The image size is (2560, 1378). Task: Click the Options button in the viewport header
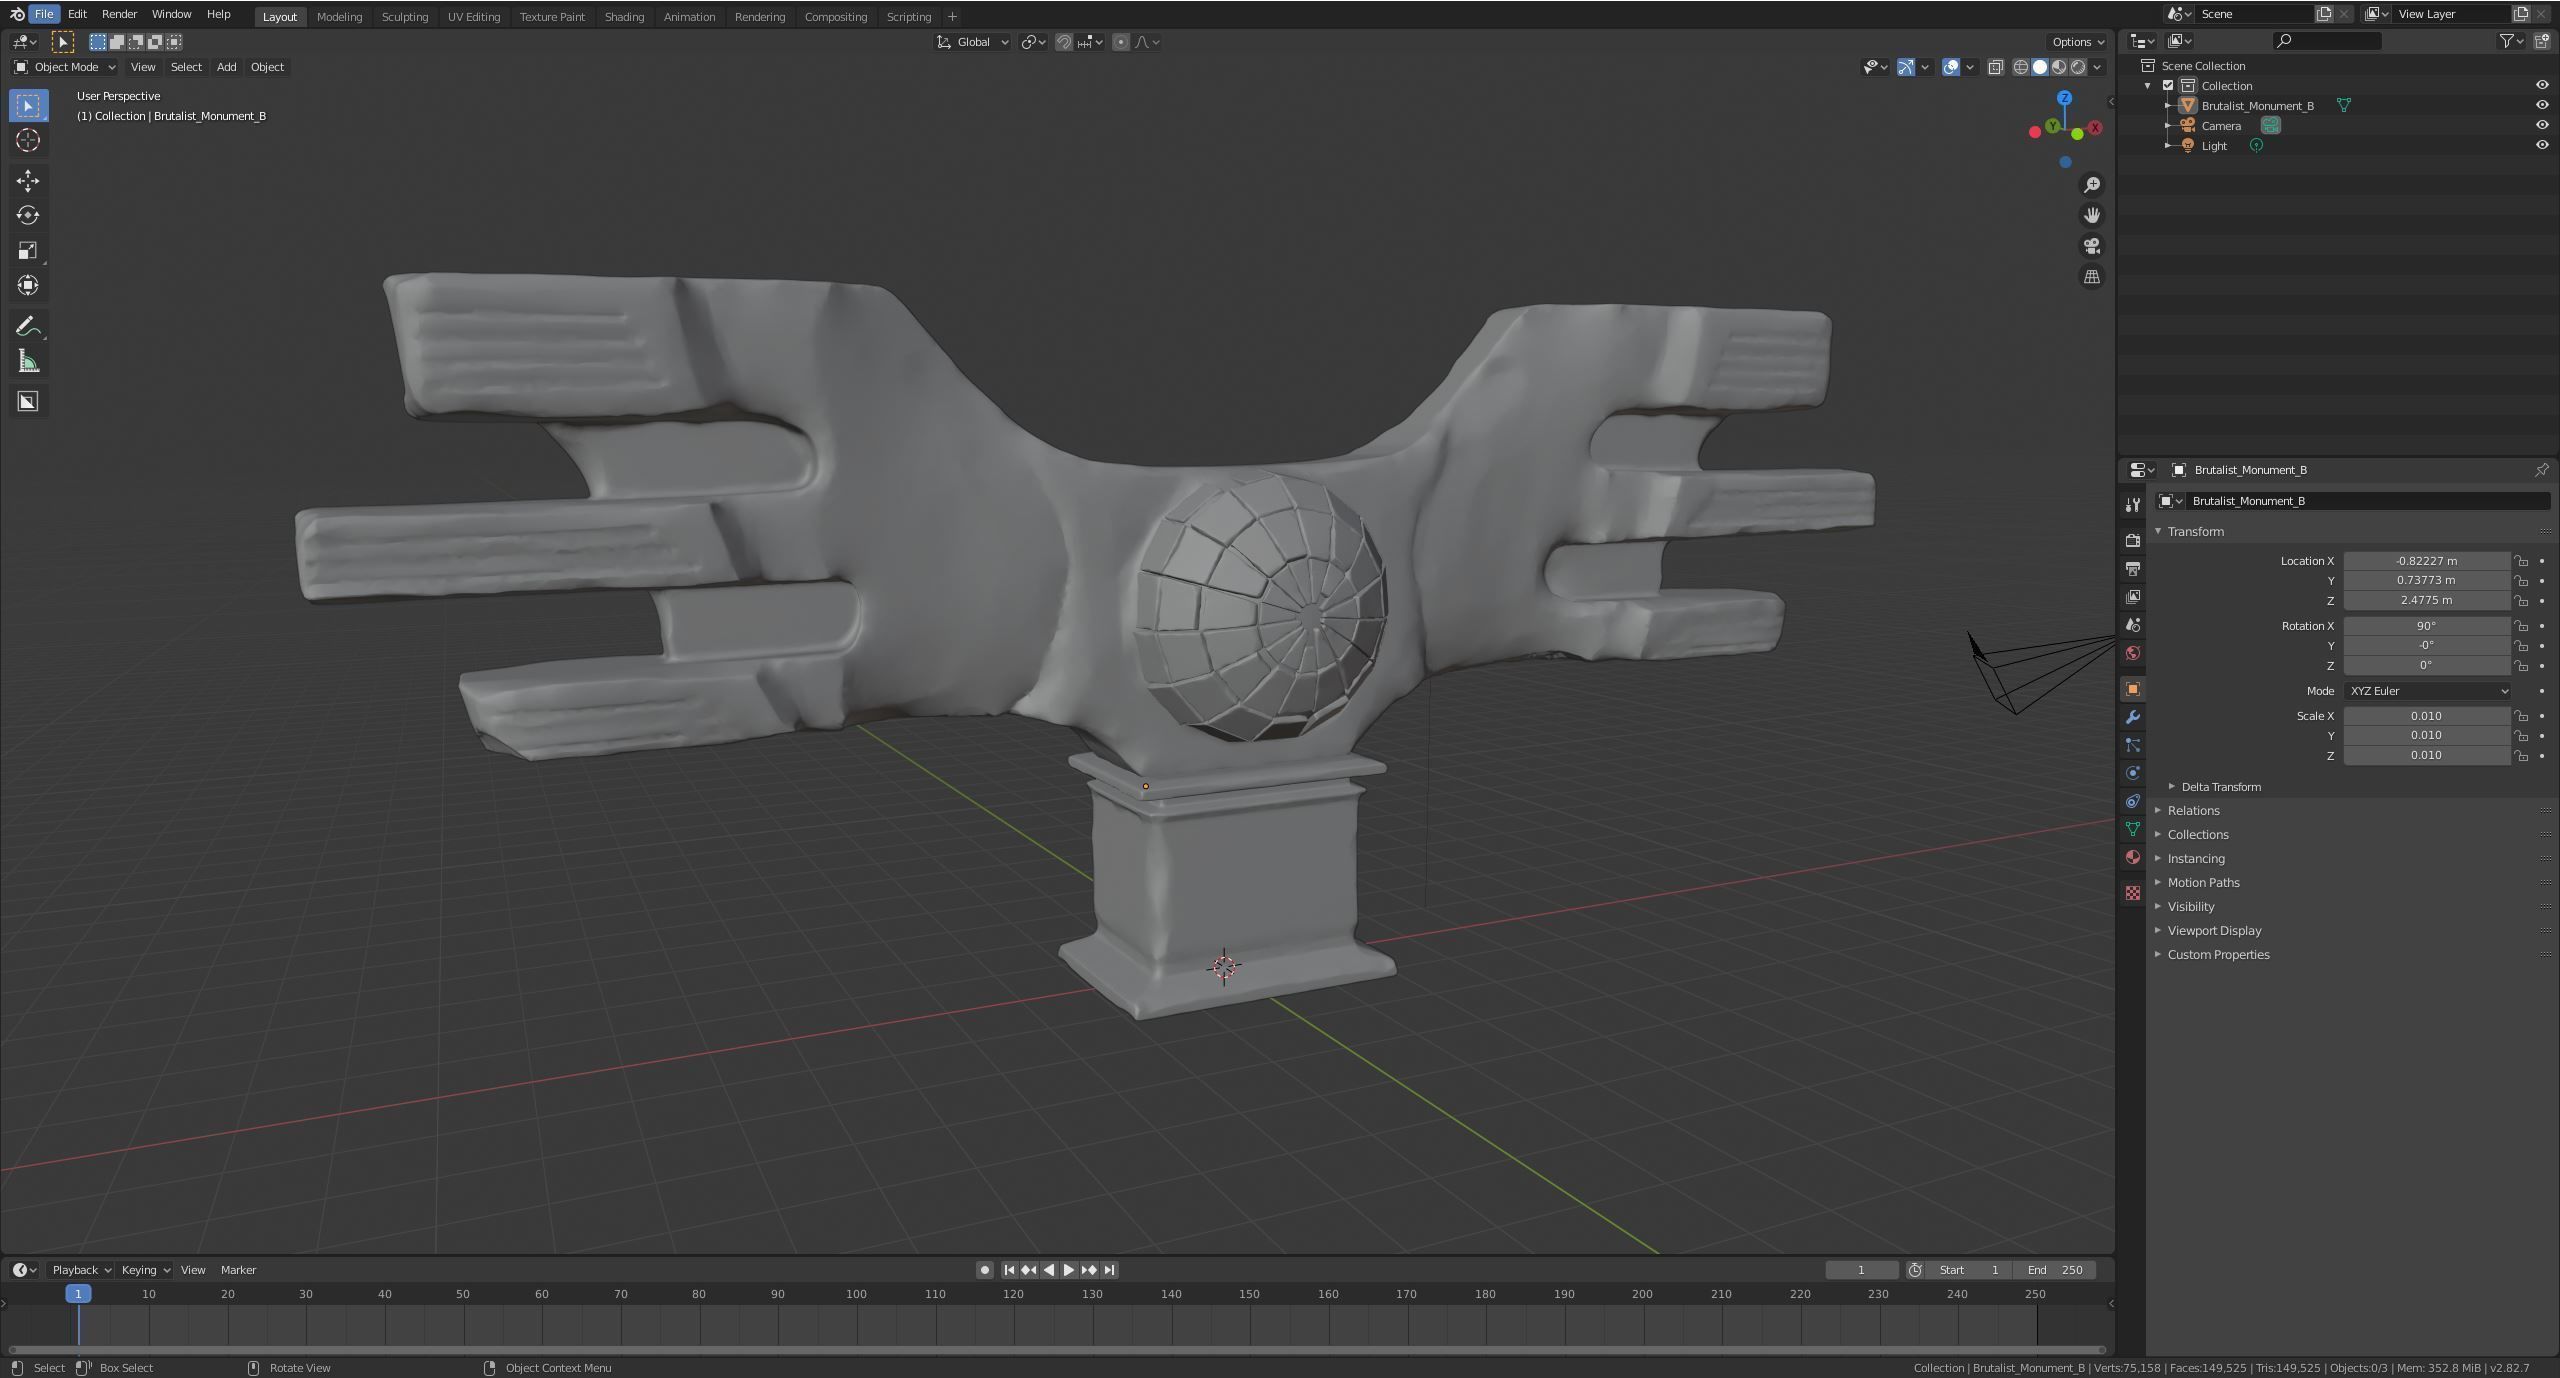2077,42
